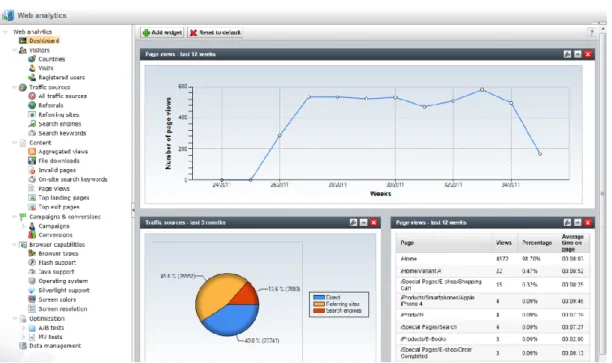Viewport: 612px width, 363px height.
Task: Edit the Traffic sources widget settings
Action: click(353, 222)
